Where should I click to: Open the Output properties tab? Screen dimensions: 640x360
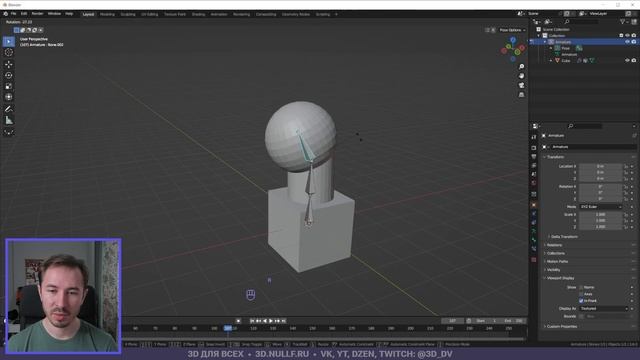[x=533, y=157]
